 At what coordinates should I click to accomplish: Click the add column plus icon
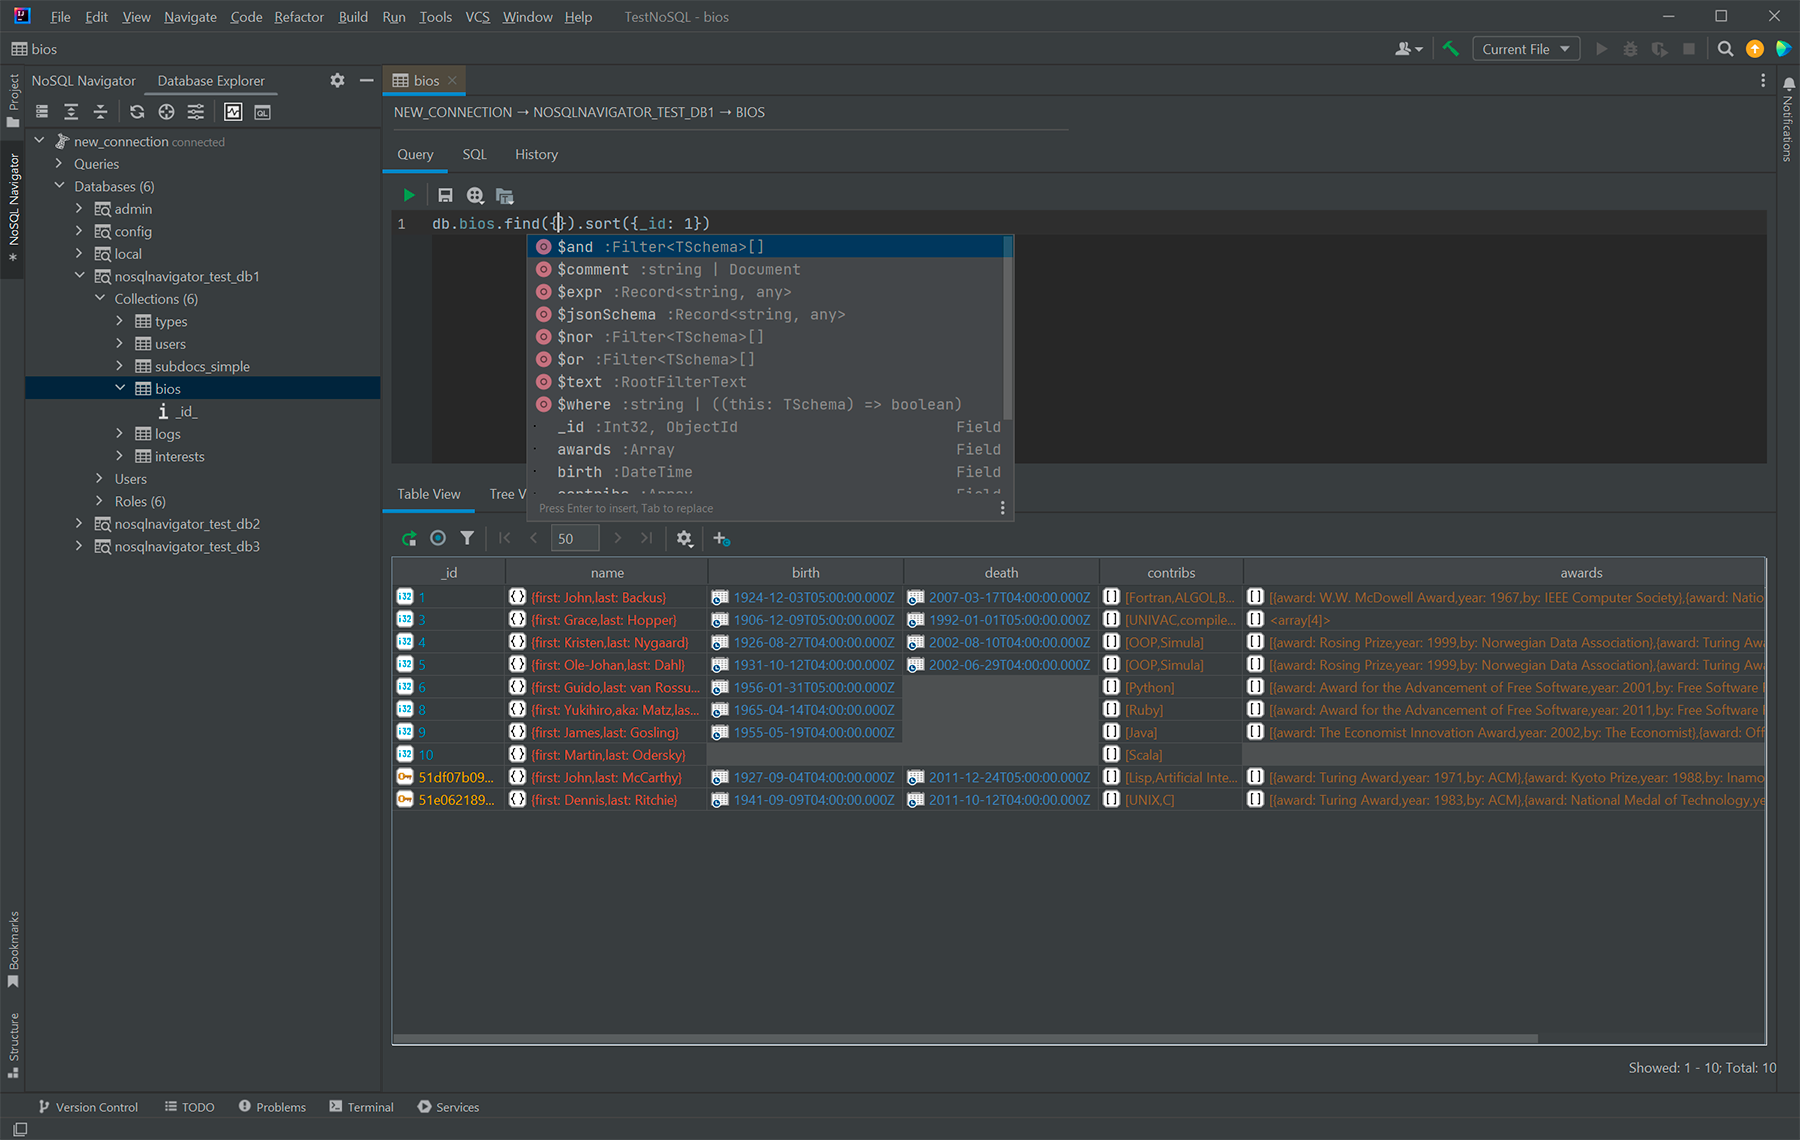pyautogui.click(x=720, y=538)
